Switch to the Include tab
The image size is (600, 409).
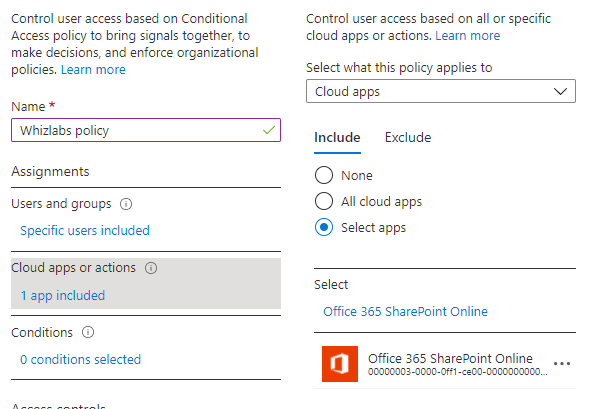tap(337, 137)
